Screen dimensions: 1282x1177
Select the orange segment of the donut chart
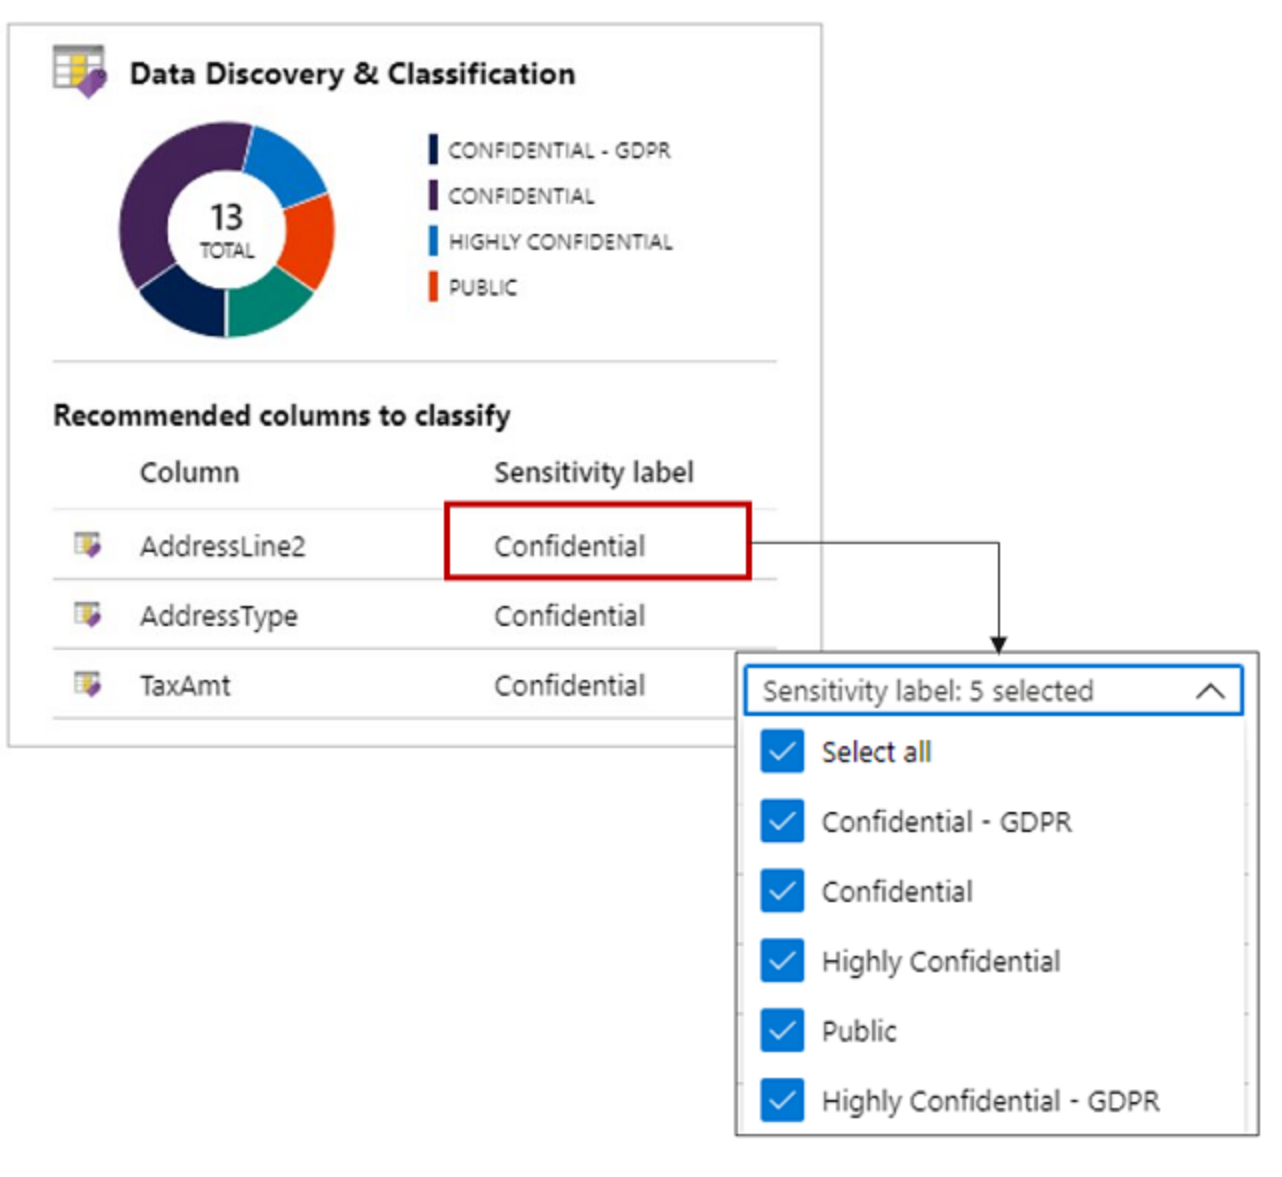coord(309,240)
